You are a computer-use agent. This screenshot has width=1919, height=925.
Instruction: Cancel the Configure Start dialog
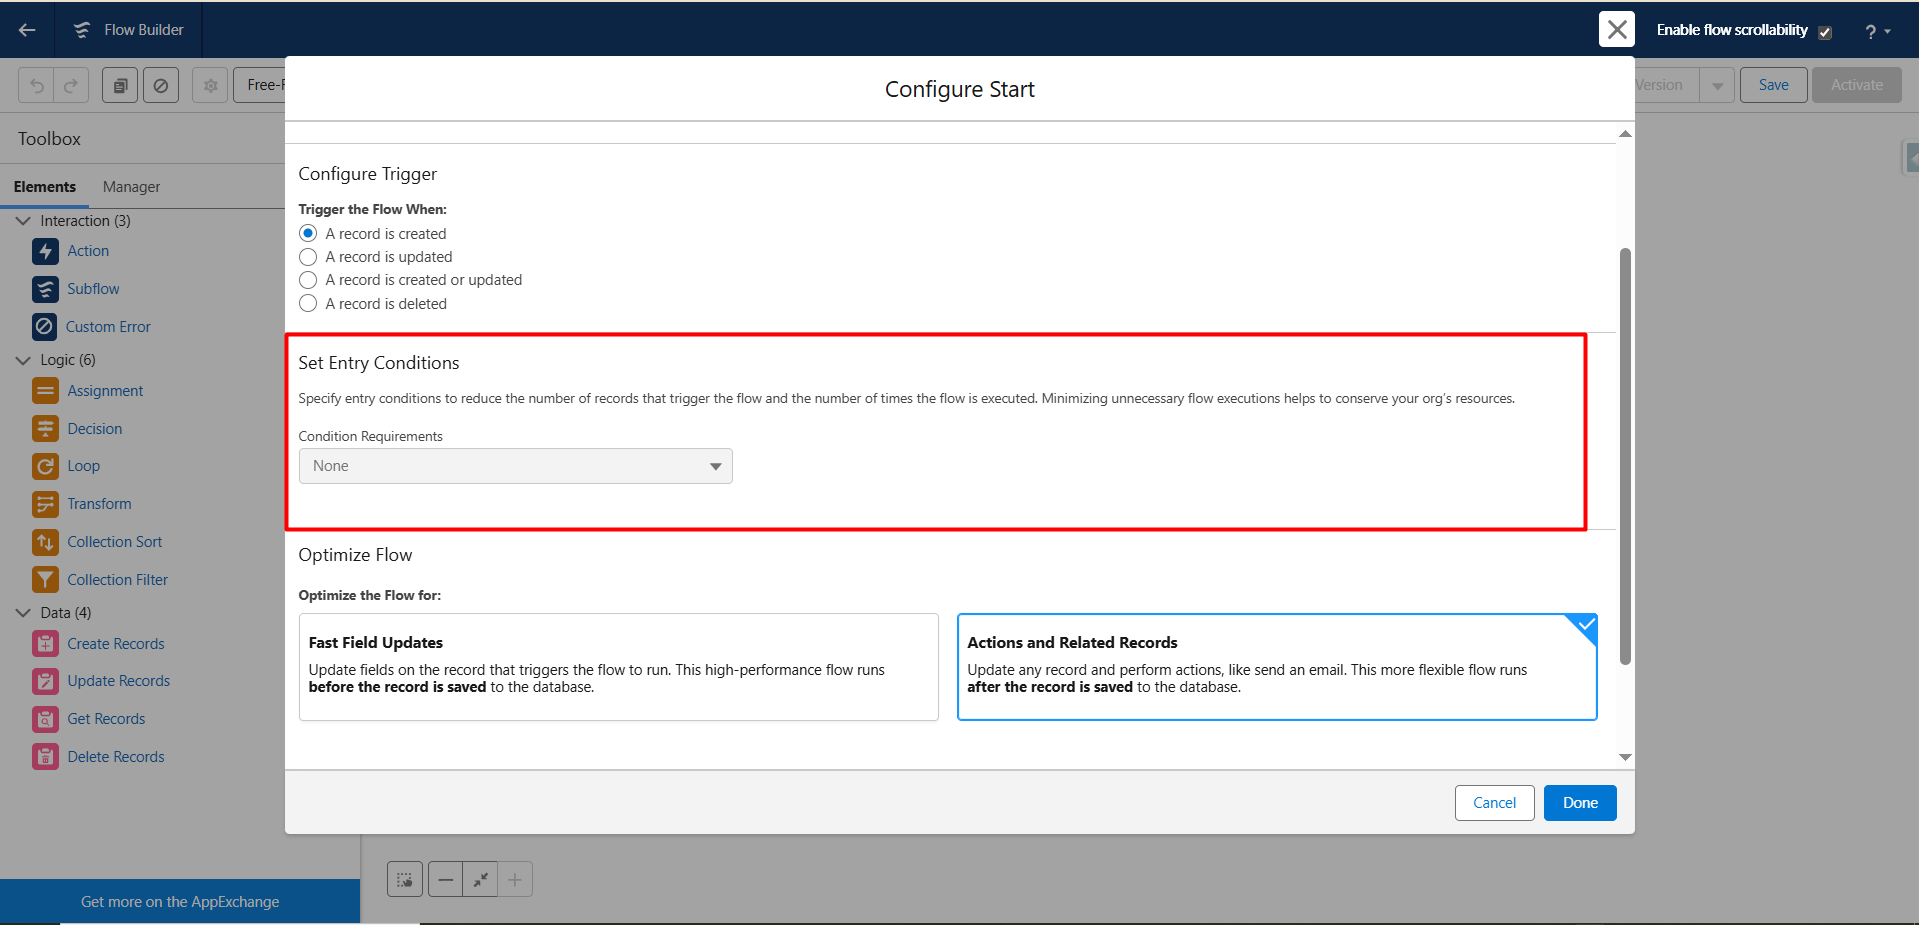[1494, 803]
